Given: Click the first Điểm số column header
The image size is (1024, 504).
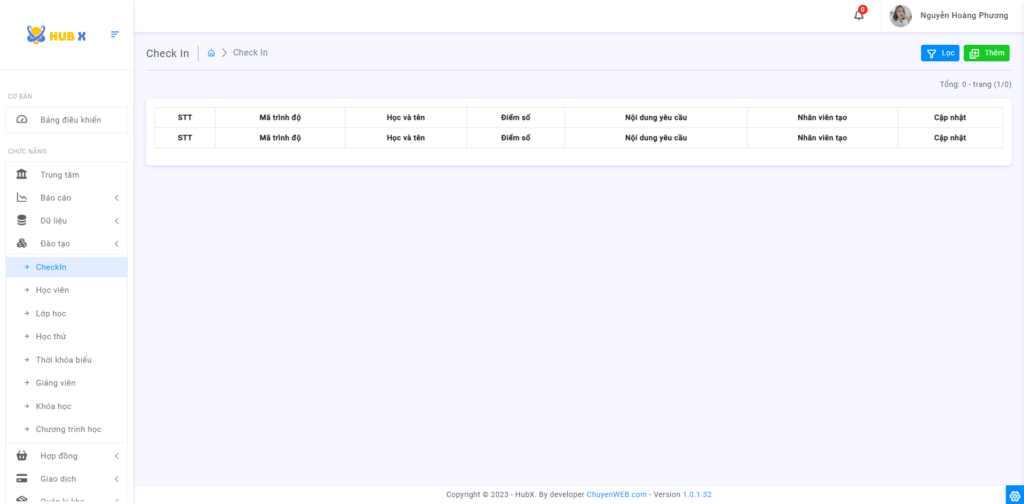Looking at the screenshot, I should [515, 118].
